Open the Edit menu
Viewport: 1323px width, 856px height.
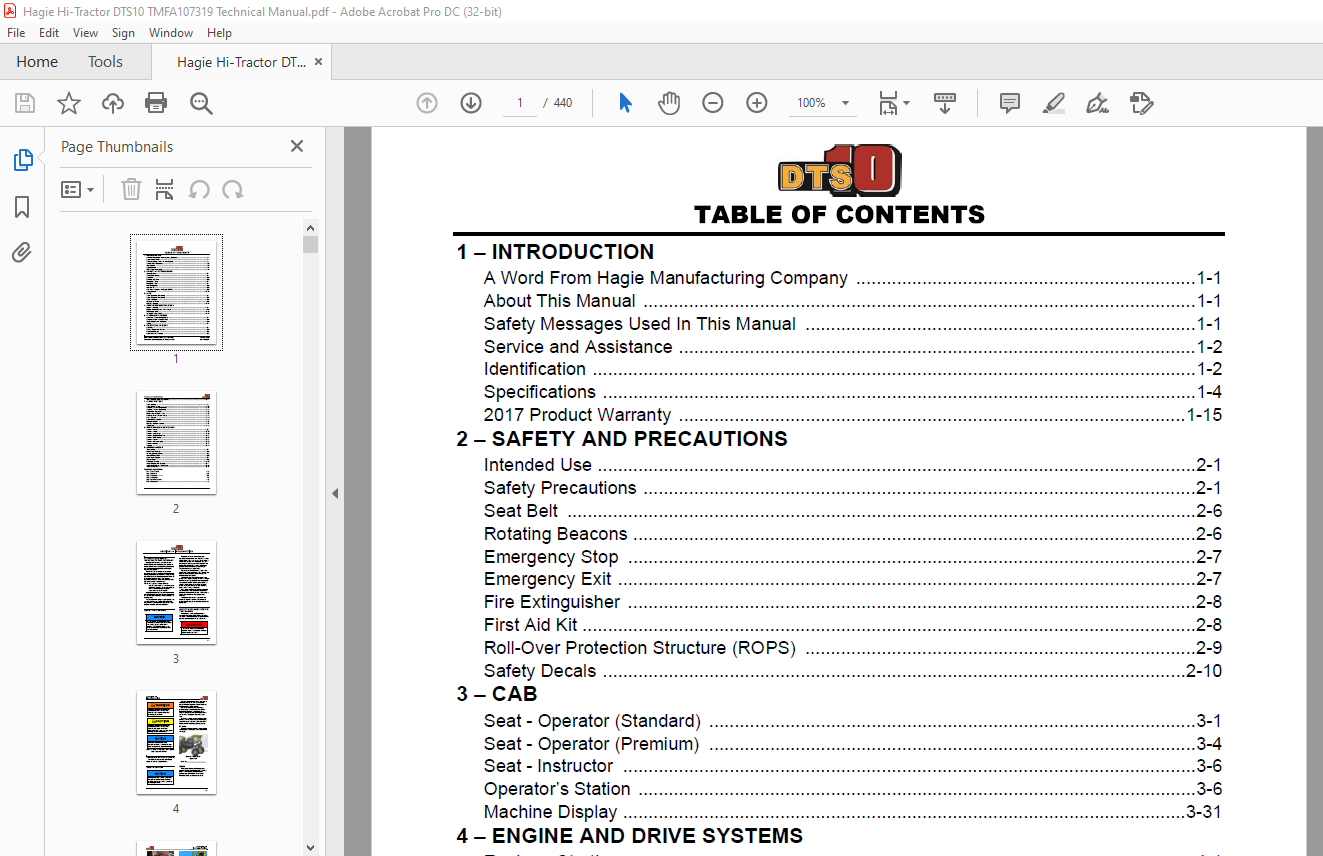[x=49, y=33]
